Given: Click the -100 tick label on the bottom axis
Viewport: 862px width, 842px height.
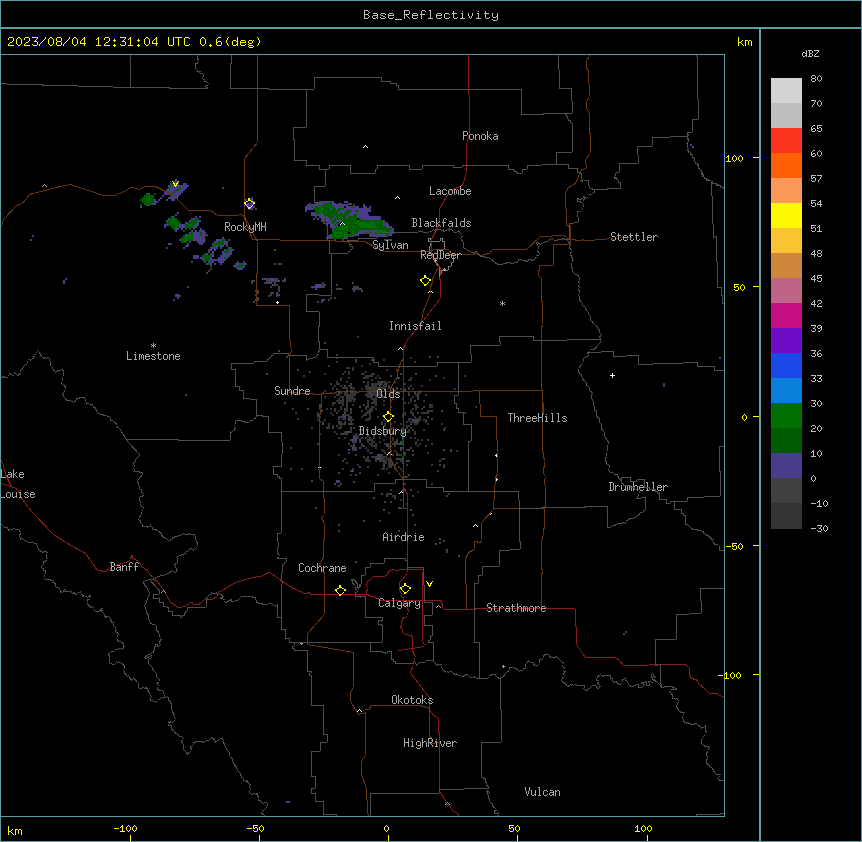Looking at the screenshot, I should click(125, 828).
